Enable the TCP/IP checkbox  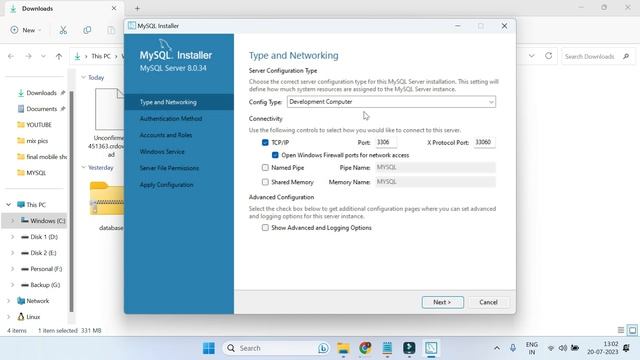click(x=265, y=142)
